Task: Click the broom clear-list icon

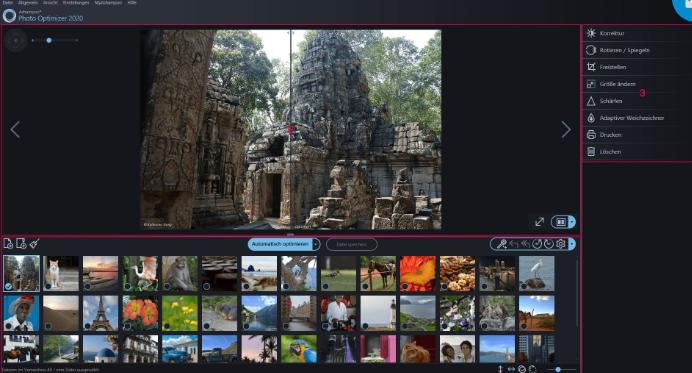Action: (x=34, y=244)
